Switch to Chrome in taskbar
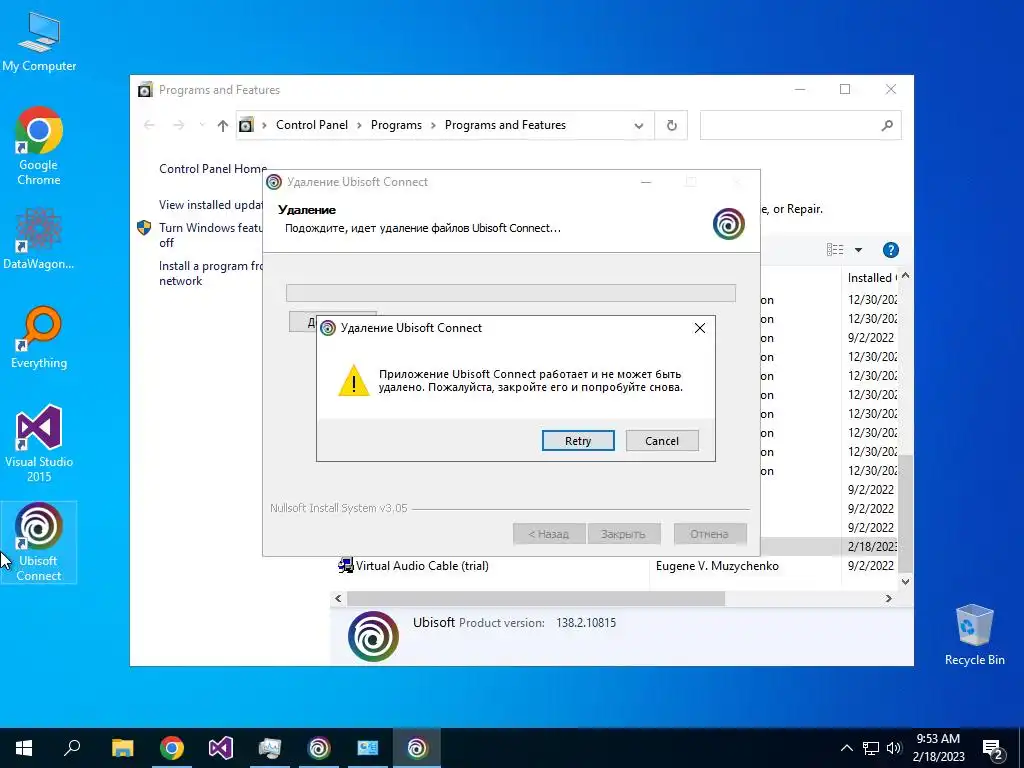This screenshot has width=1024, height=768. 172,748
